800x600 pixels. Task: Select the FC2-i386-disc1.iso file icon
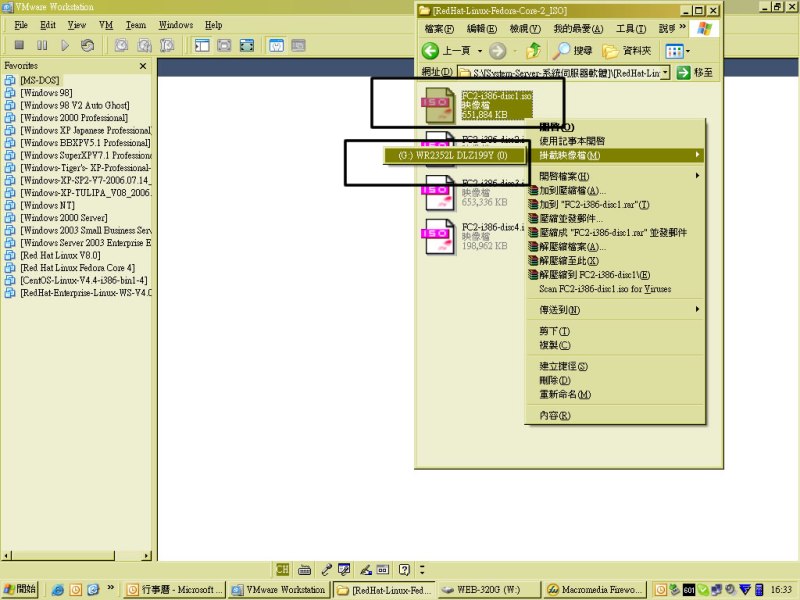coord(439,105)
